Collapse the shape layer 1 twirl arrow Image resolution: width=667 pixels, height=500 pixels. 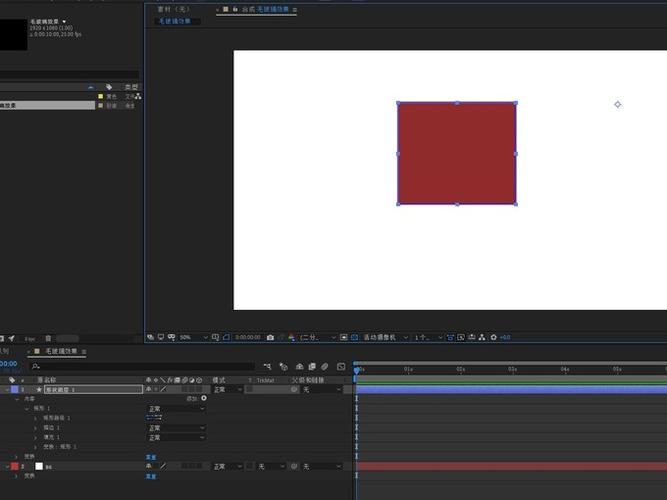[x=7, y=389]
